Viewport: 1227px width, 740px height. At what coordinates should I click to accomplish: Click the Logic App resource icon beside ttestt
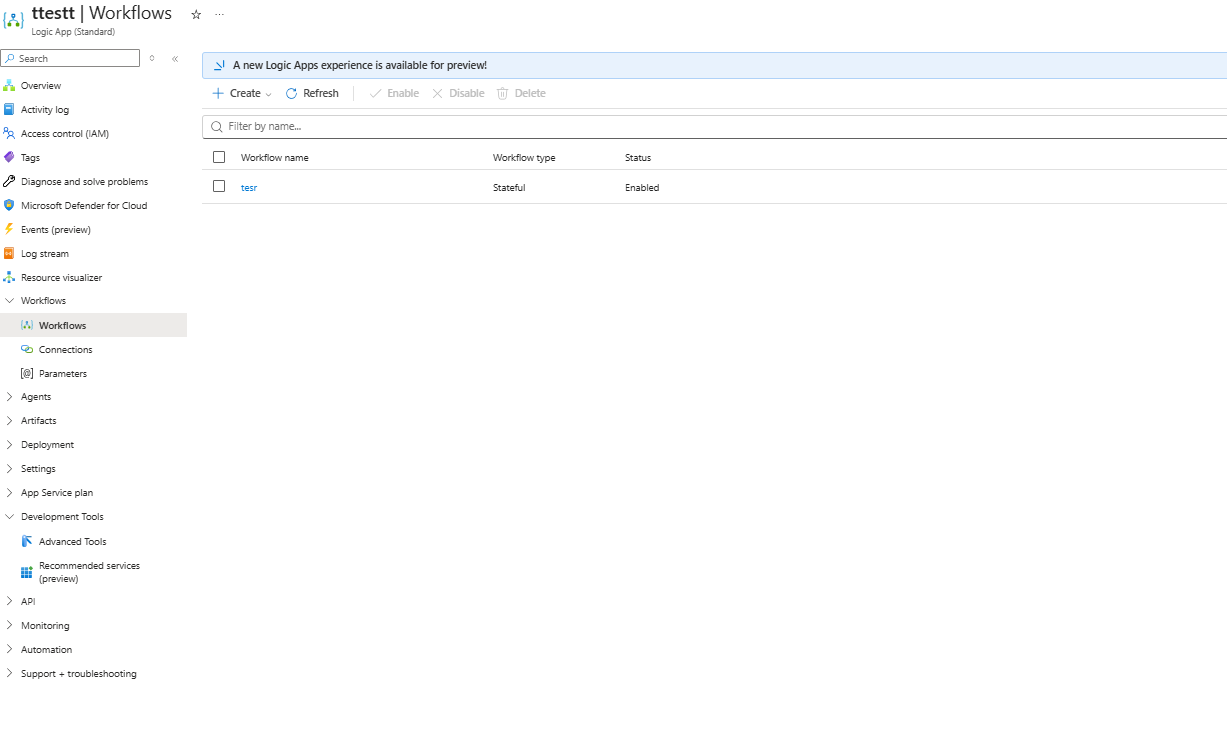pyautogui.click(x=14, y=20)
